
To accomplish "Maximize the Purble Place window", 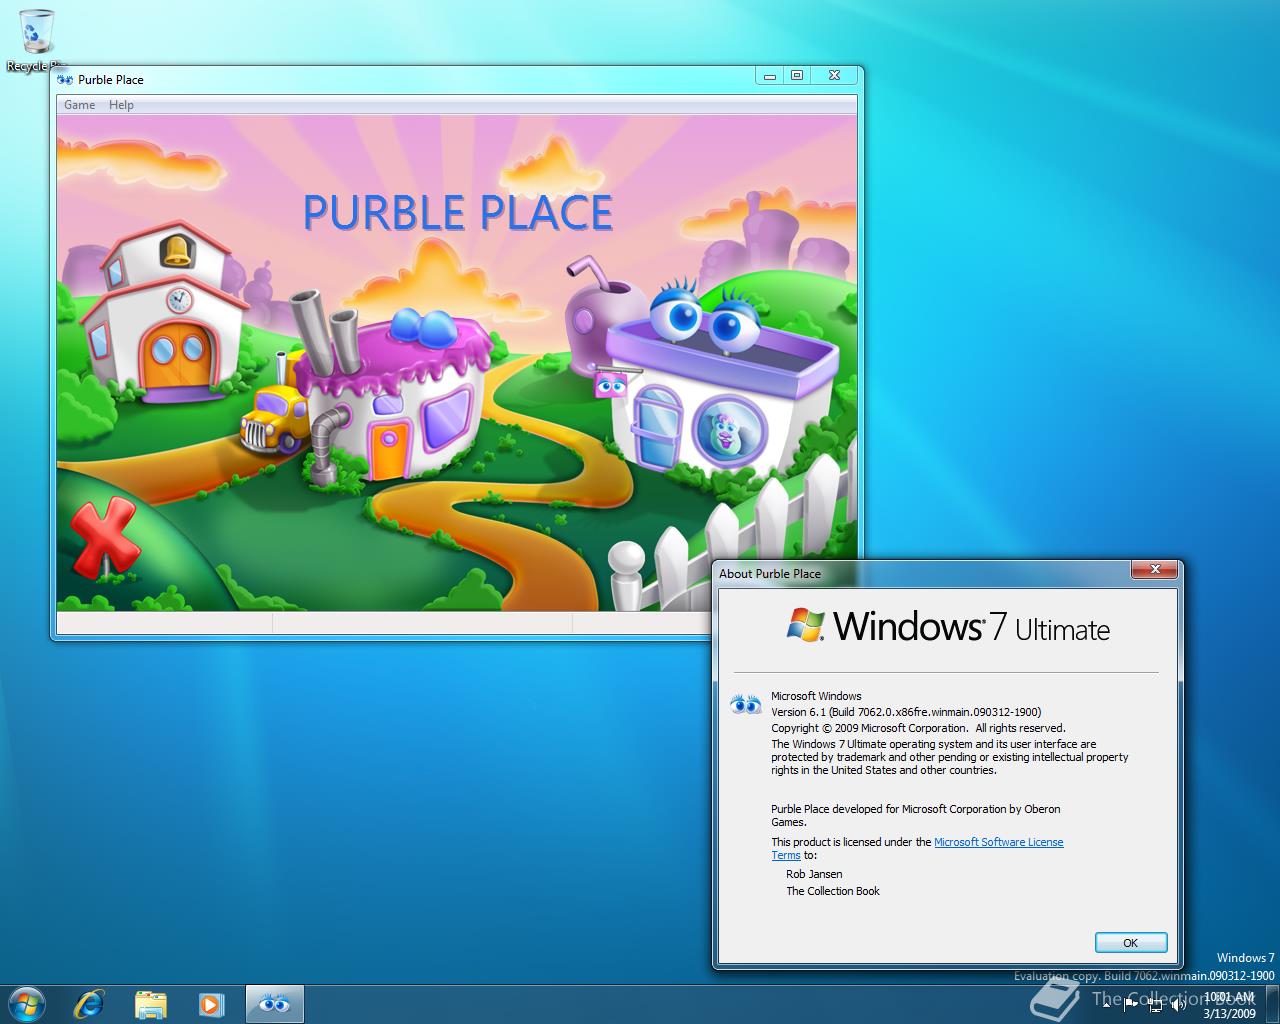I will tap(797, 76).
